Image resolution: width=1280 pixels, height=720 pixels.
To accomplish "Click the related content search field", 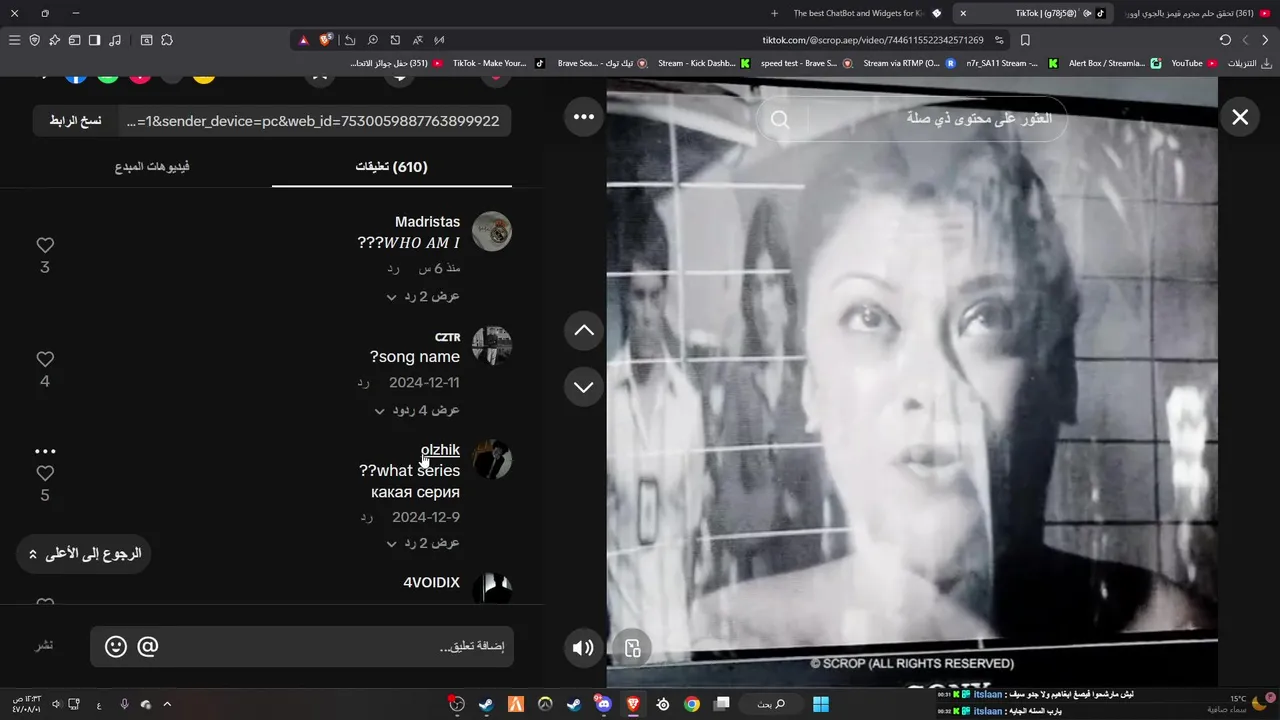I will click(910, 119).
